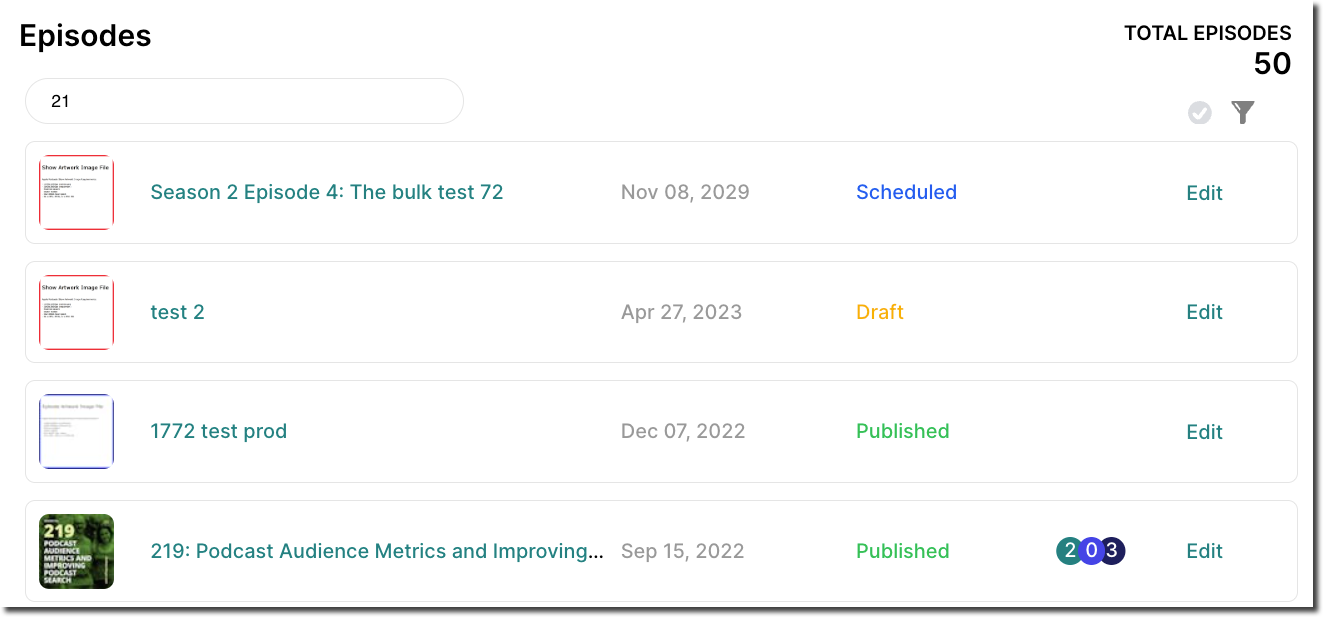Edit the 1772 test prod episode

(x=1204, y=432)
